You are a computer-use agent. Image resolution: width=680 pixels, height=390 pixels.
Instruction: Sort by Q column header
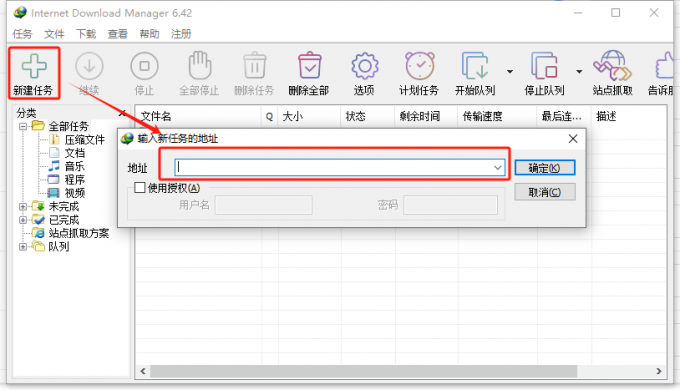[x=269, y=116]
